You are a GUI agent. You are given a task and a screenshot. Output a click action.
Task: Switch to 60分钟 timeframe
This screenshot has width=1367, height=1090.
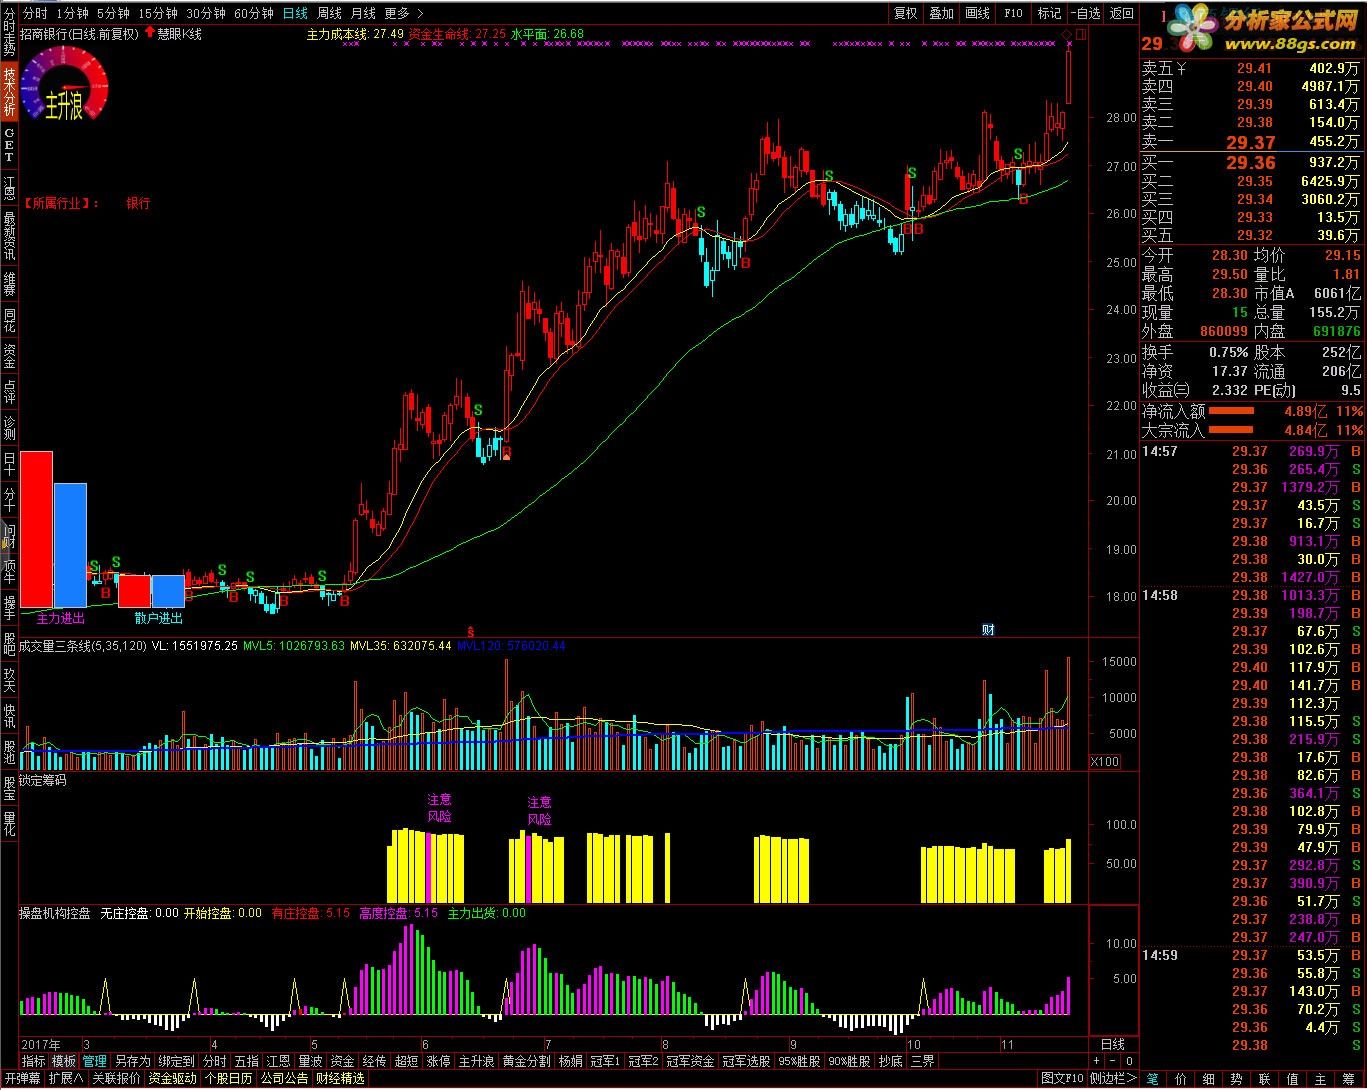click(x=254, y=13)
